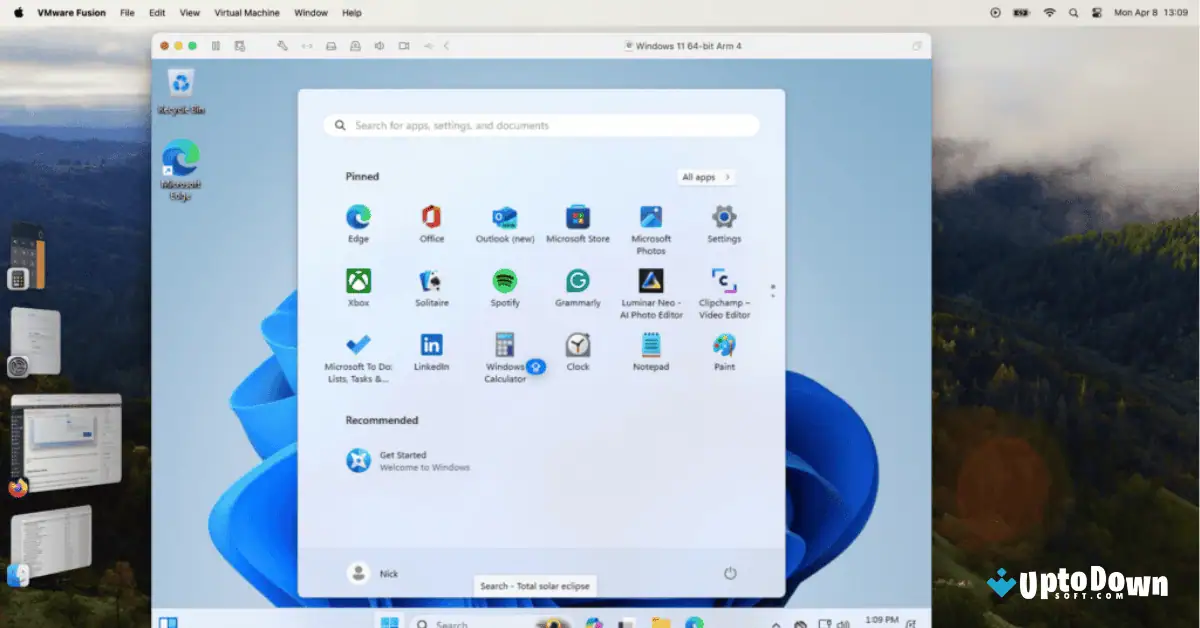
Task: Select the Xbox app icon
Action: 358,282
